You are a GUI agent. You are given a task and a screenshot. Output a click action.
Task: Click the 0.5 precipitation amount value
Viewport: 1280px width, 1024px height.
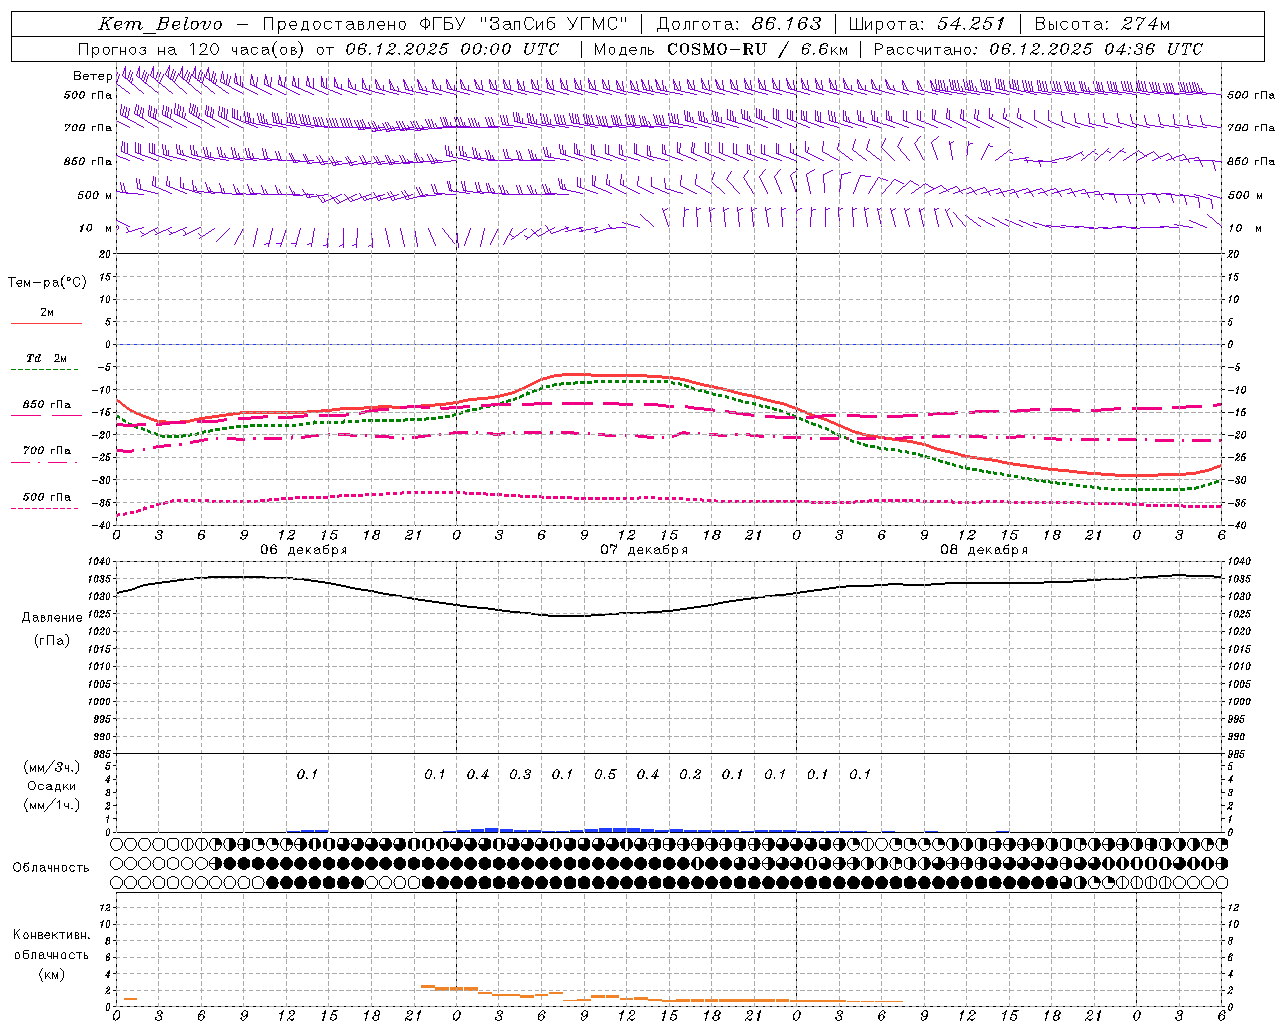pos(605,775)
